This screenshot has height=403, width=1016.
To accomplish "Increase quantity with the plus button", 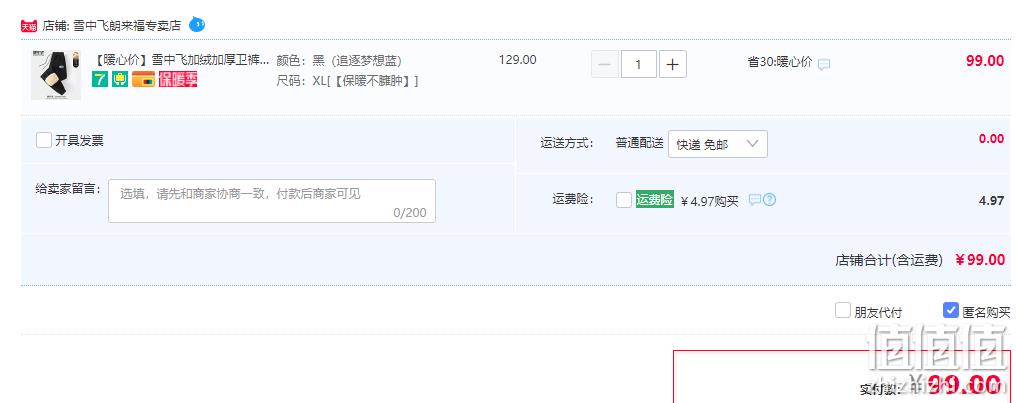I will coord(673,64).
